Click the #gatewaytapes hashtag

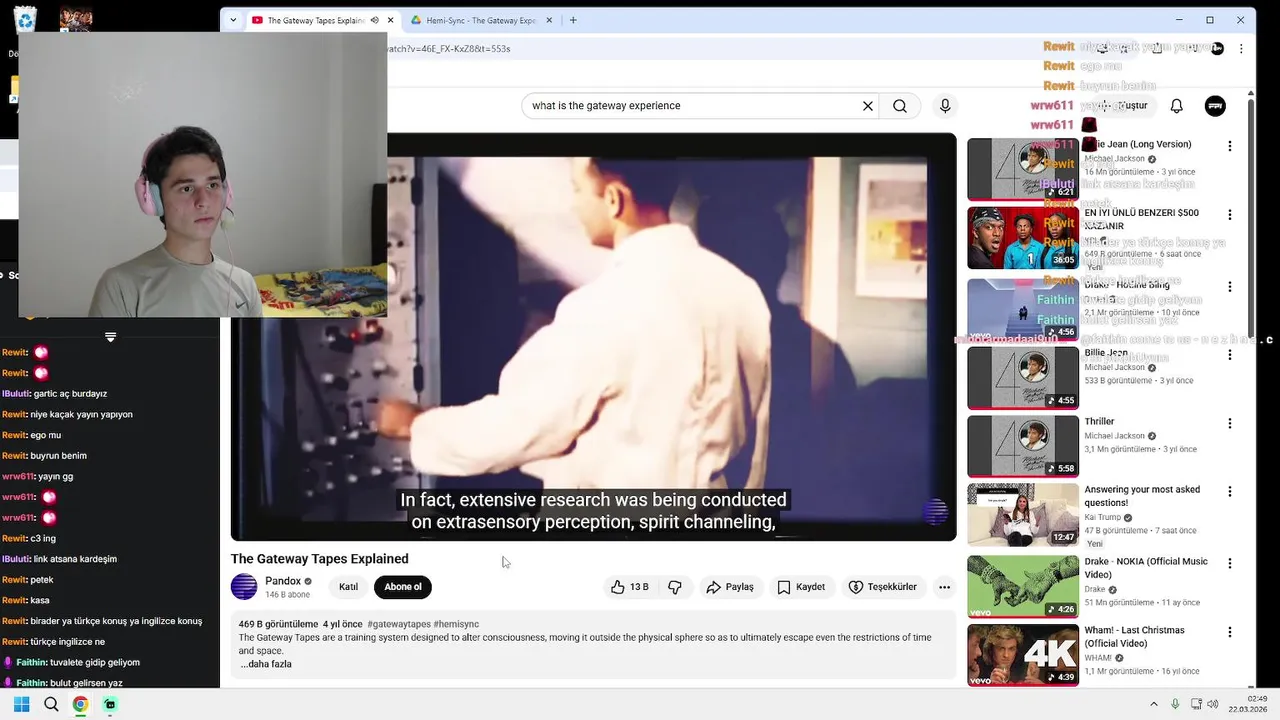point(399,624)
